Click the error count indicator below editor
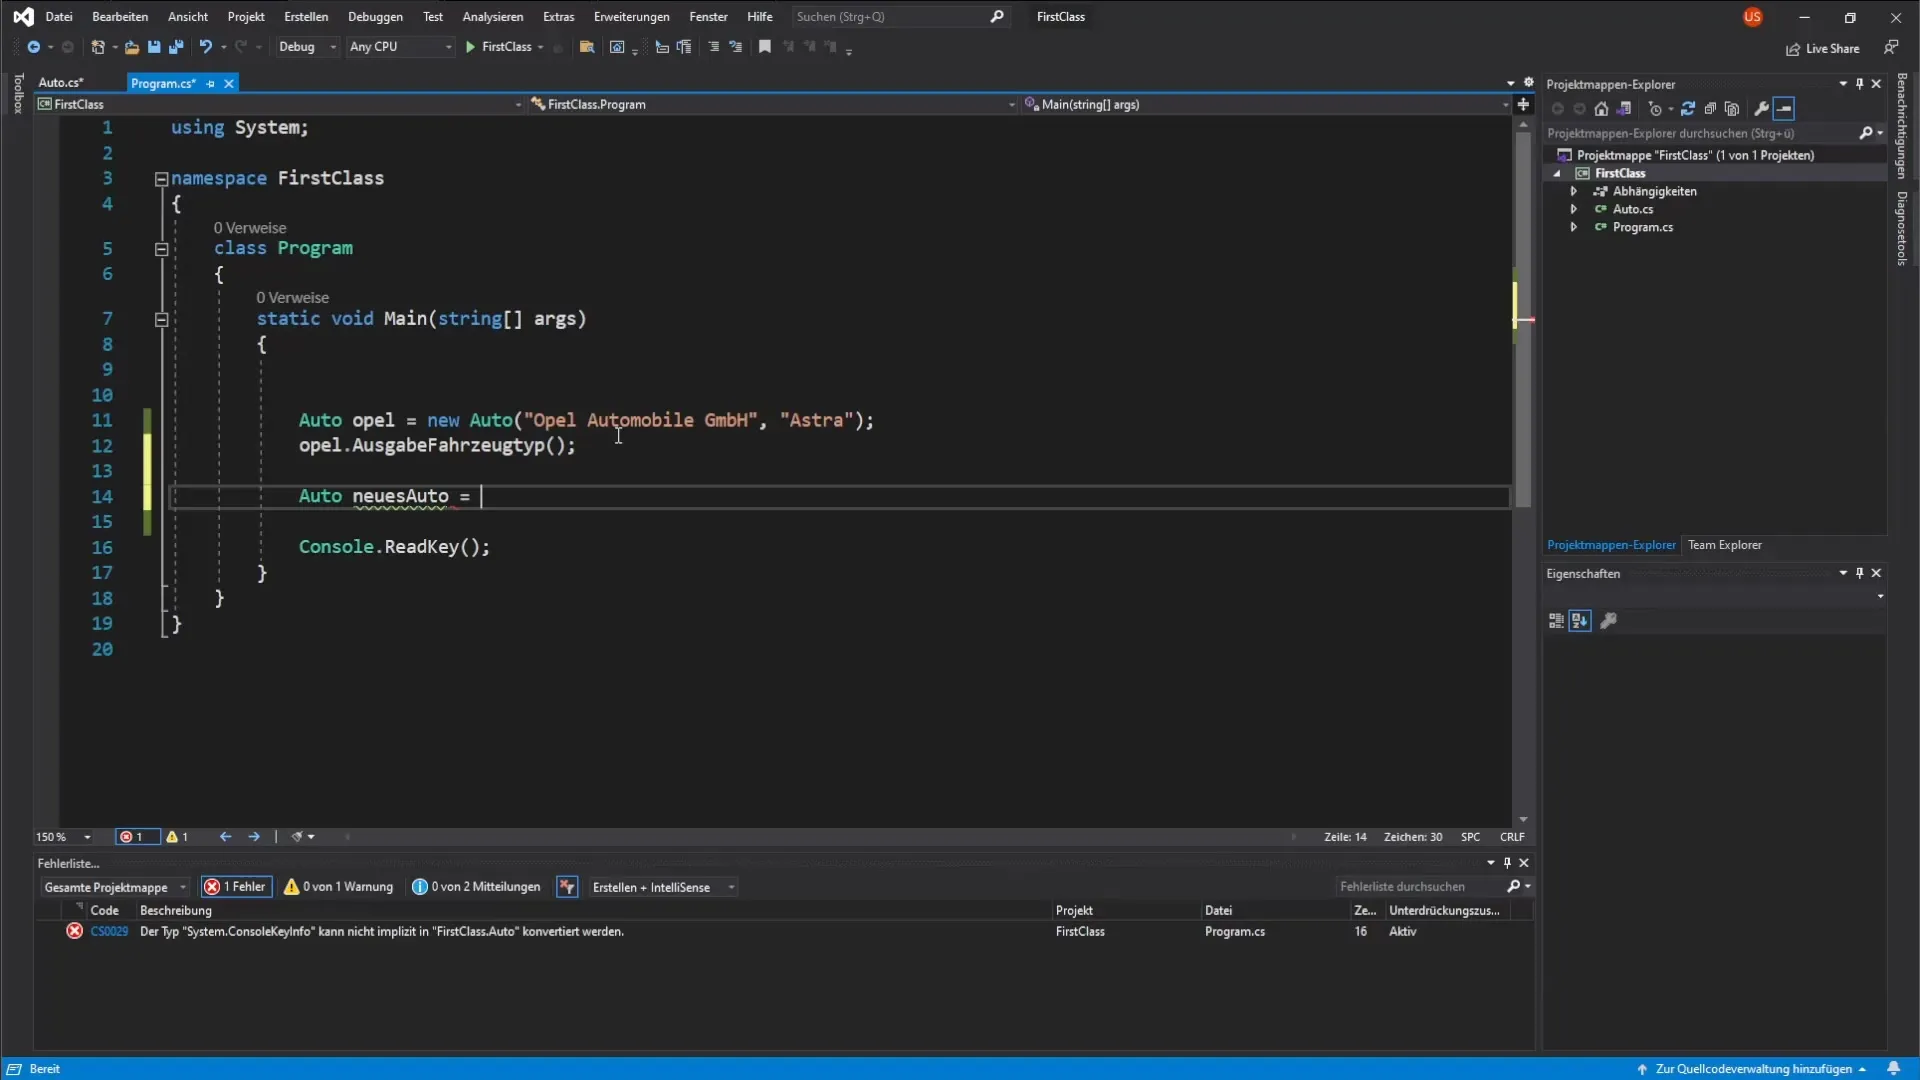The width and height of the screenshot is (1920, 1080). coord(137,837)
